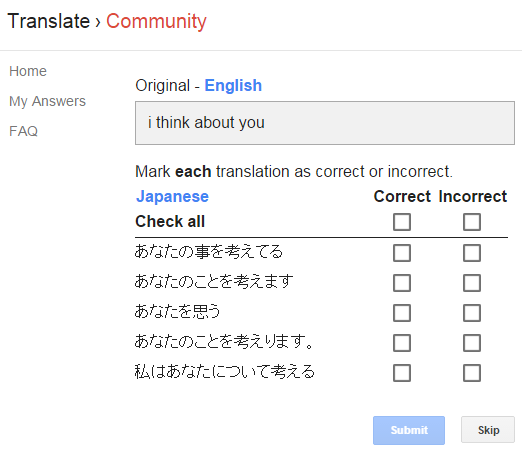Mark 私はあなたについて考える as Incorrect
522x451 pixels.
point(472,373)
